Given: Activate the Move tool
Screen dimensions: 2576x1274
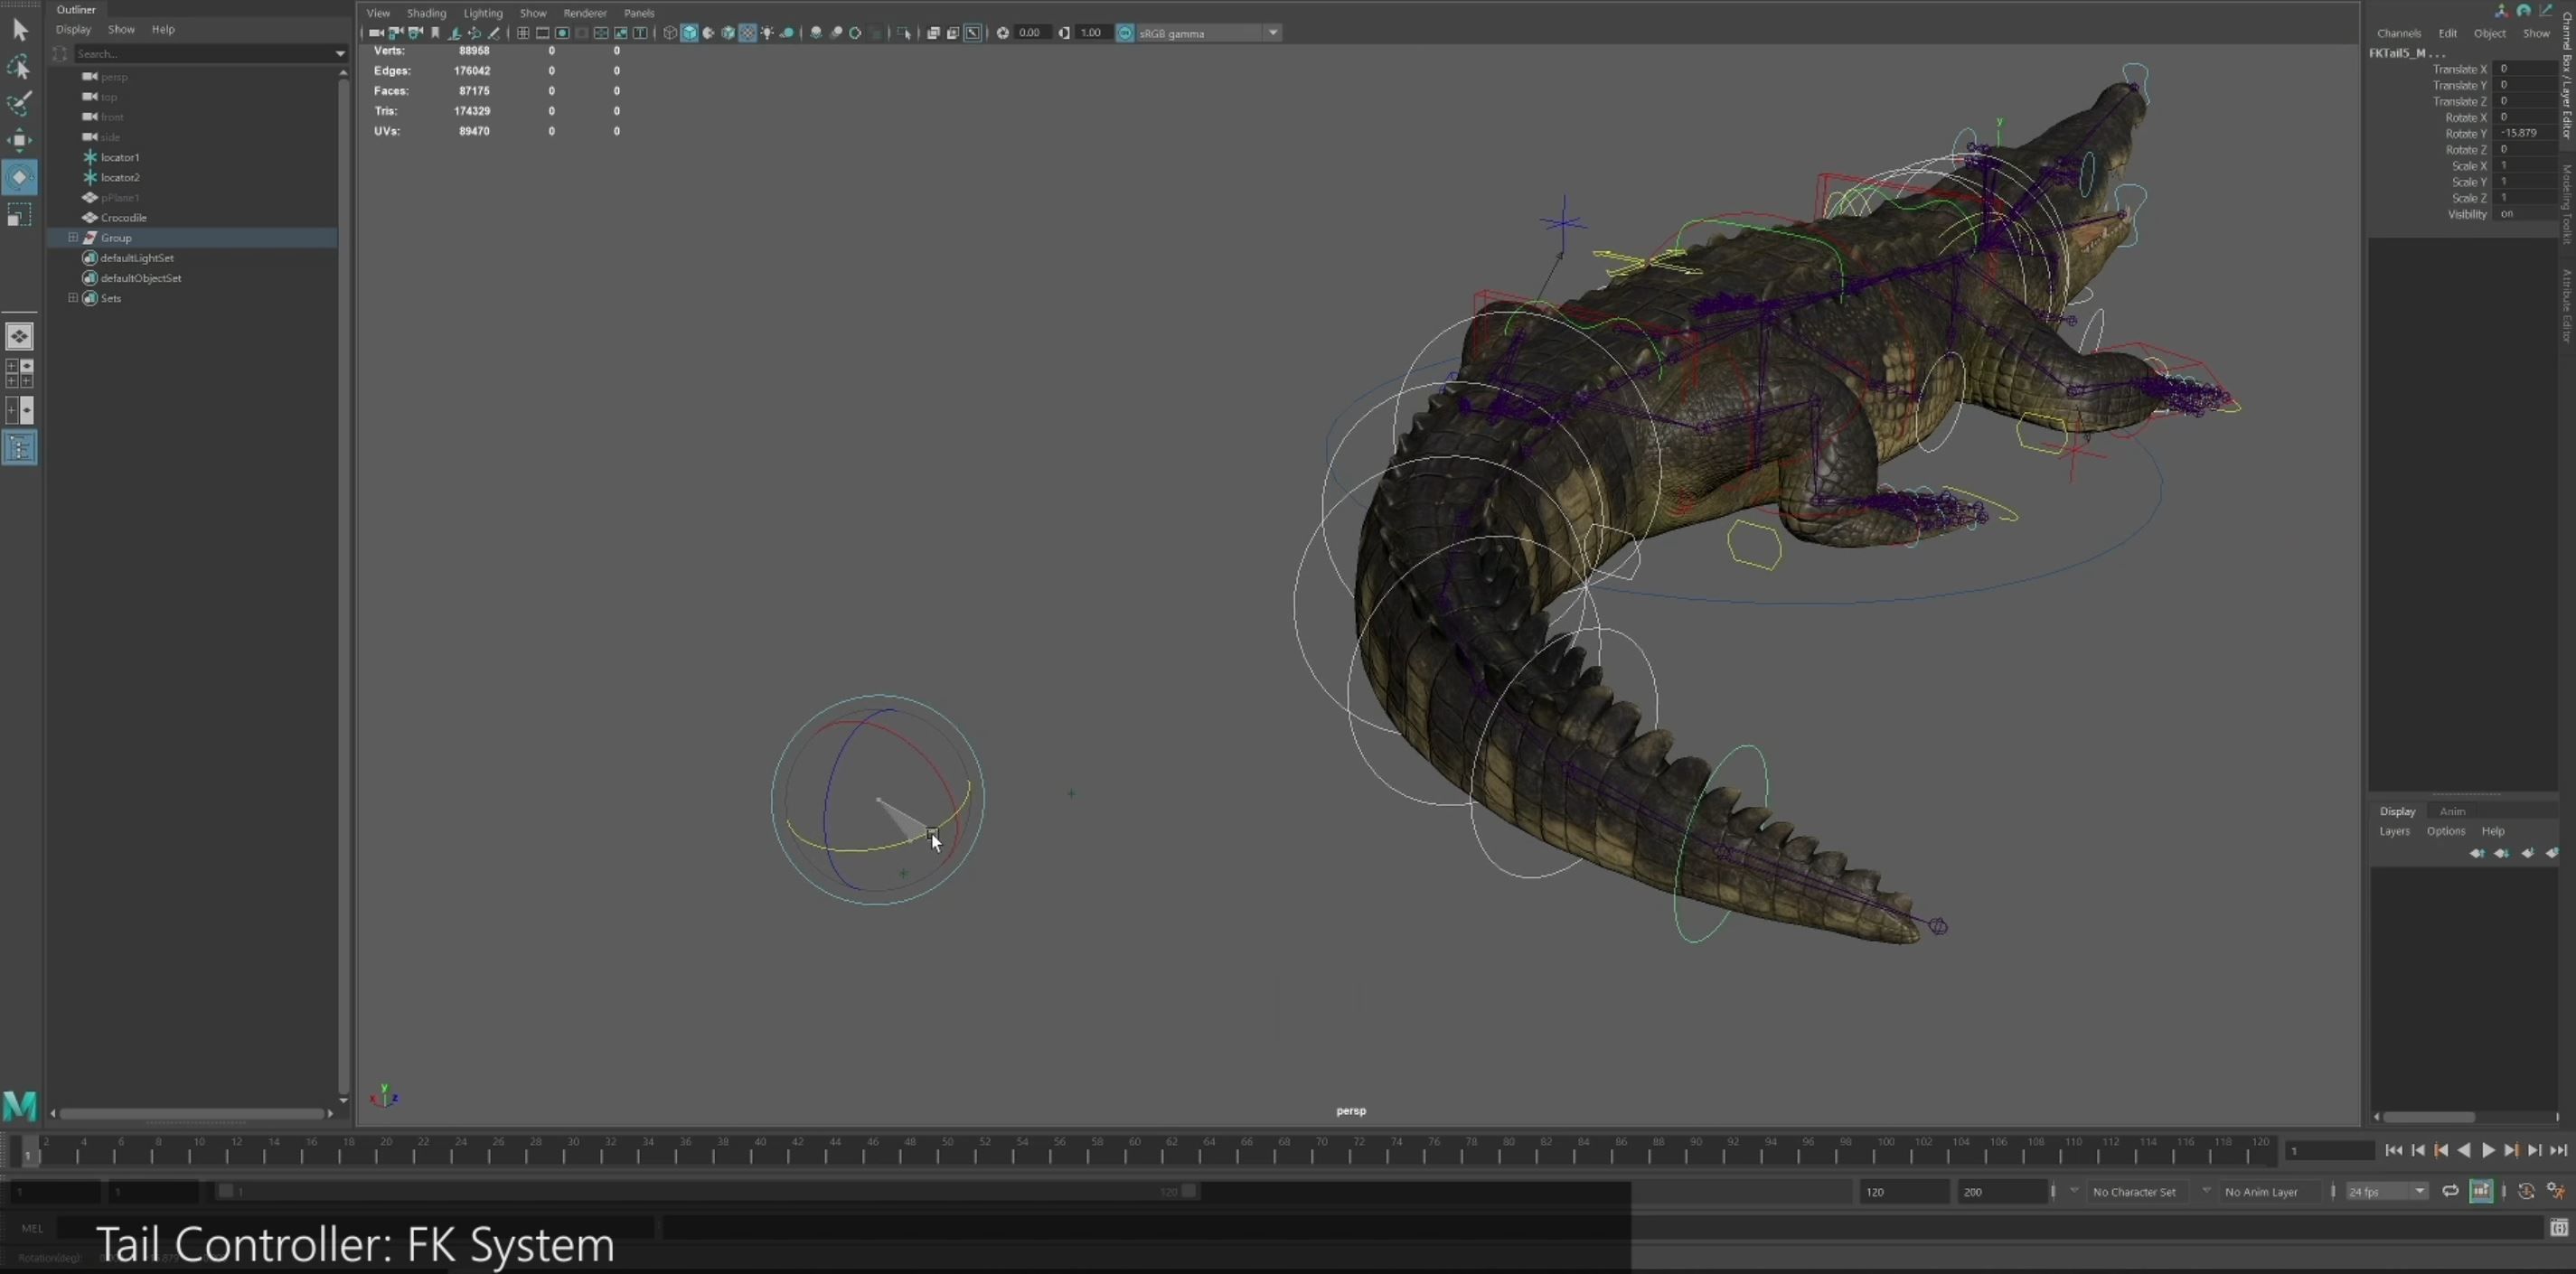Looking at the screenshot, I should [x=19, y=140].
